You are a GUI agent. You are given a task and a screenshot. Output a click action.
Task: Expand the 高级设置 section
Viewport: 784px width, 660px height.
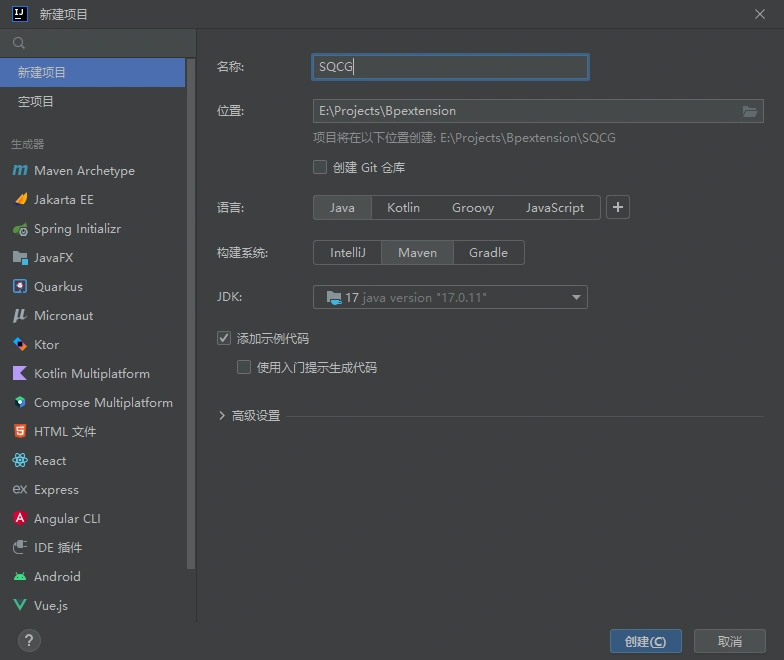(x=222, y=416)
